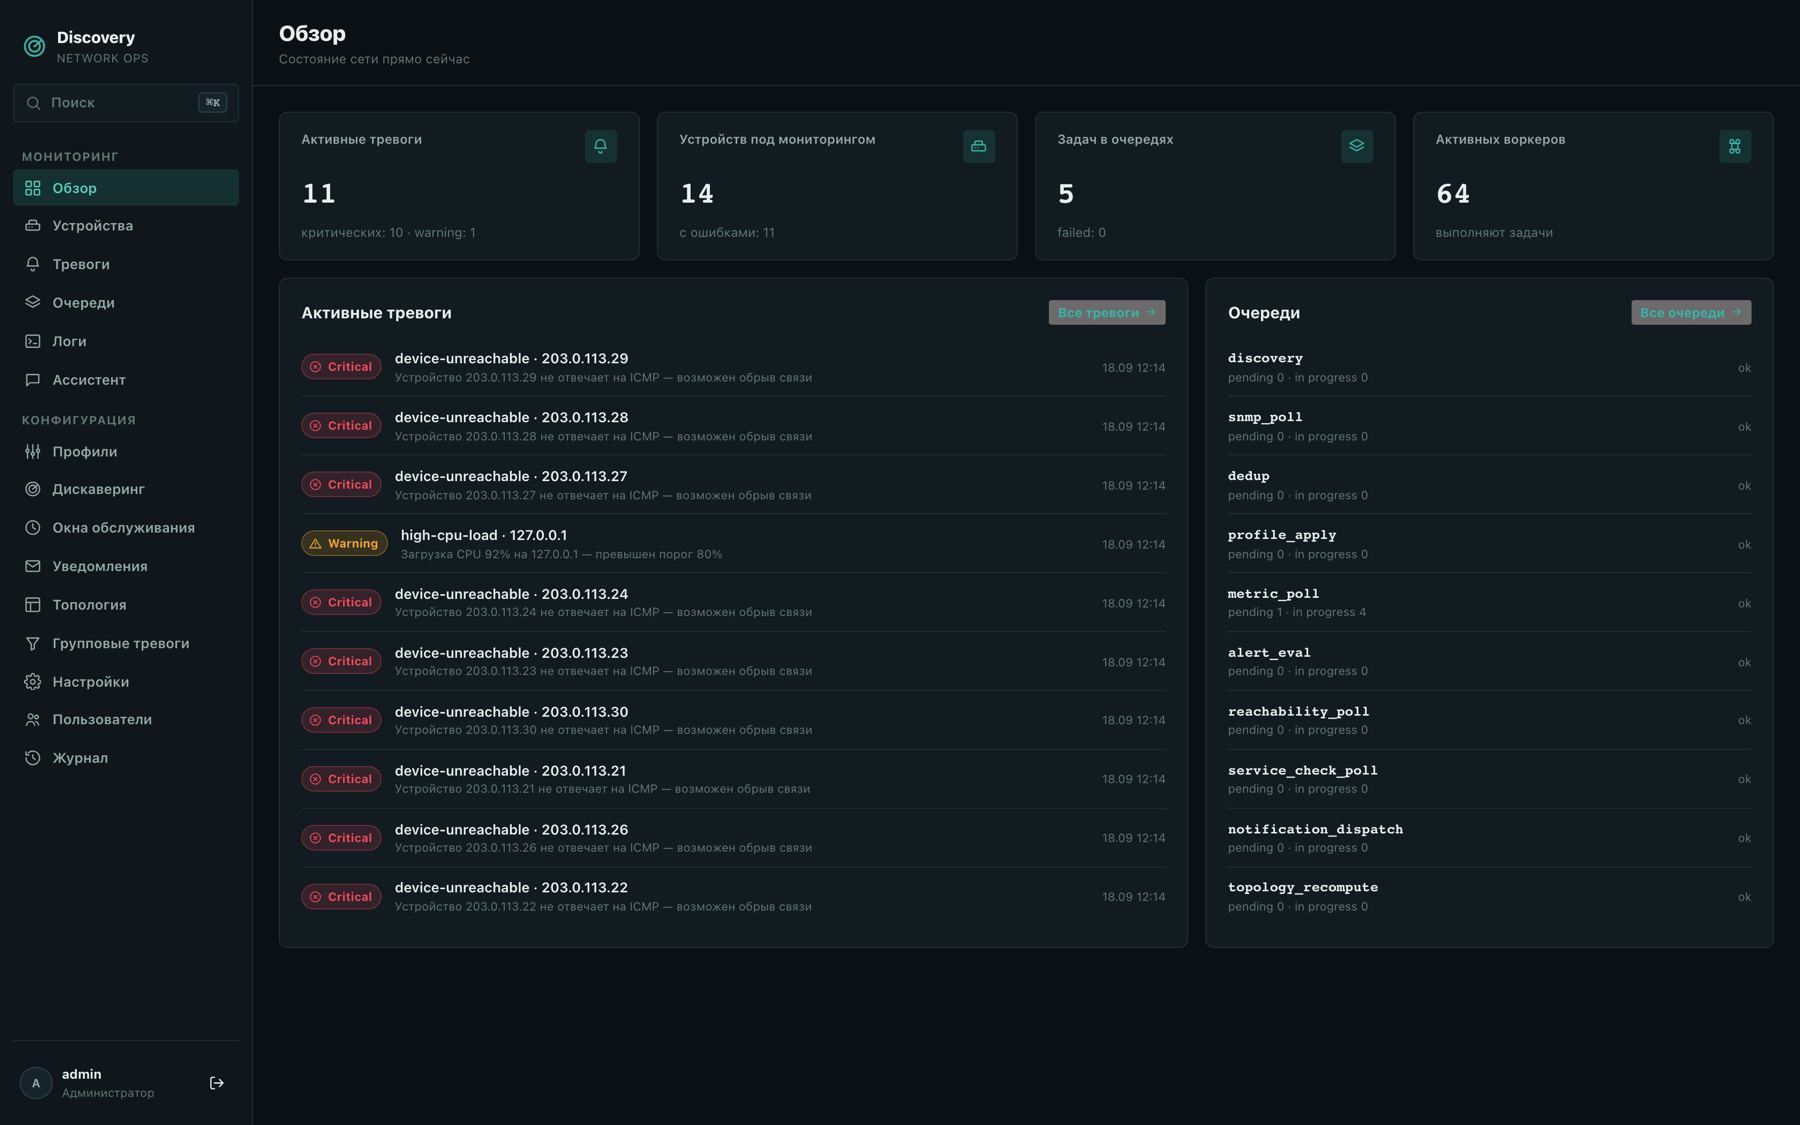The height and width of the screenshot is (1125, 1800).
Task: Click the Все очереди button
Action: (1691, 313)
